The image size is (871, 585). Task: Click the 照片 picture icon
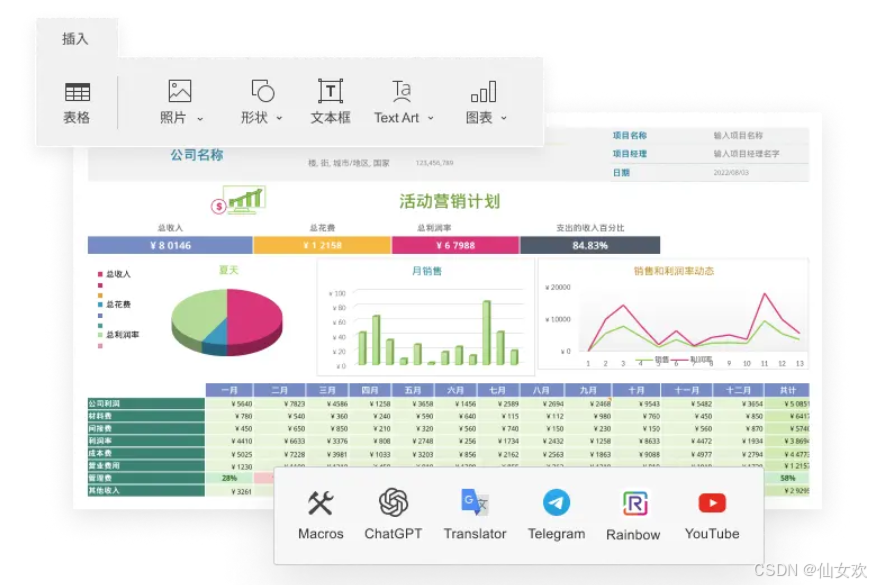[179, 91]
